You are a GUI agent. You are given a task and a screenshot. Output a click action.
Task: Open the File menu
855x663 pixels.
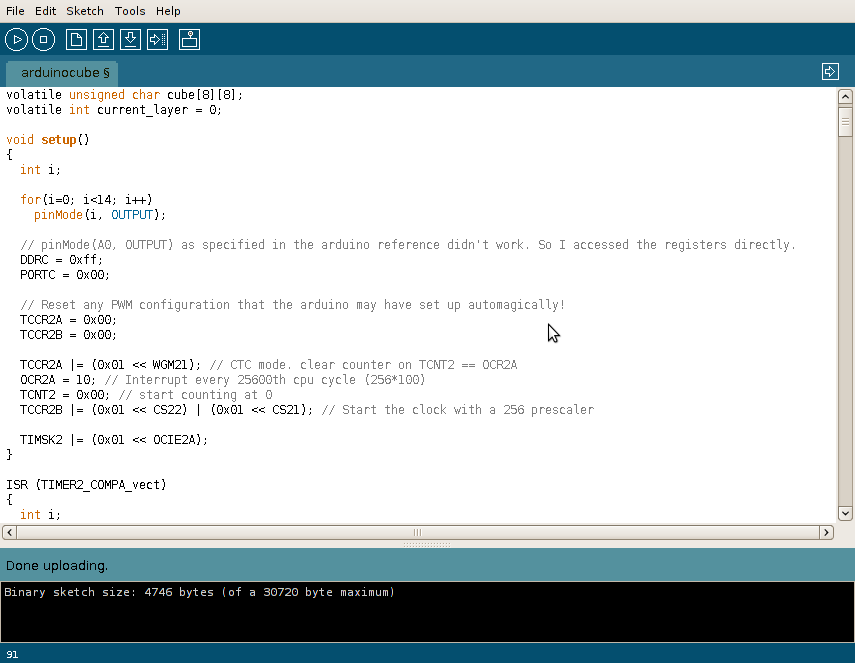tap(15, 11)
